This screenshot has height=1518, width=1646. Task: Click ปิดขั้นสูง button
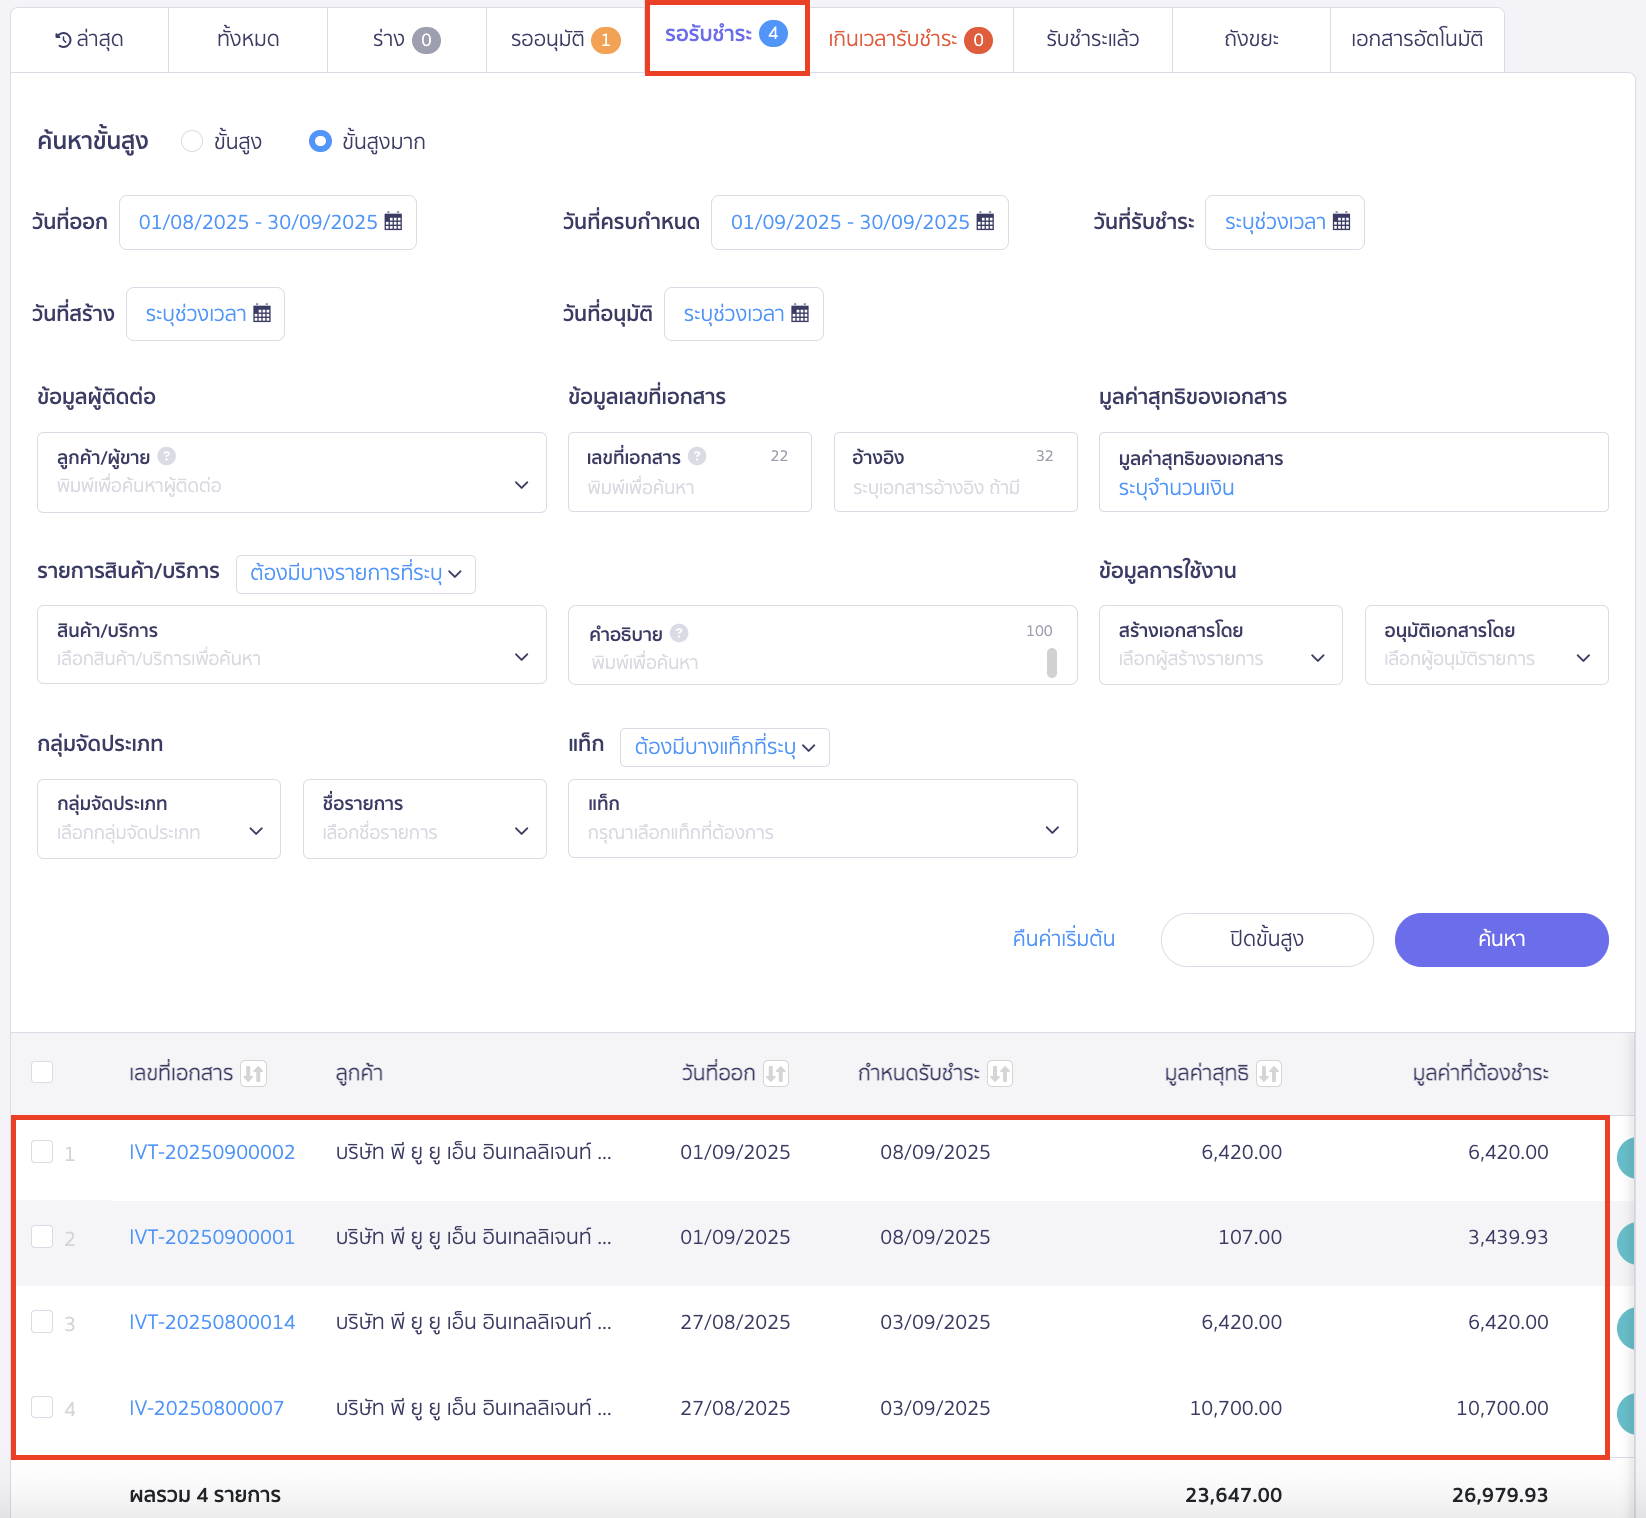1267,939
